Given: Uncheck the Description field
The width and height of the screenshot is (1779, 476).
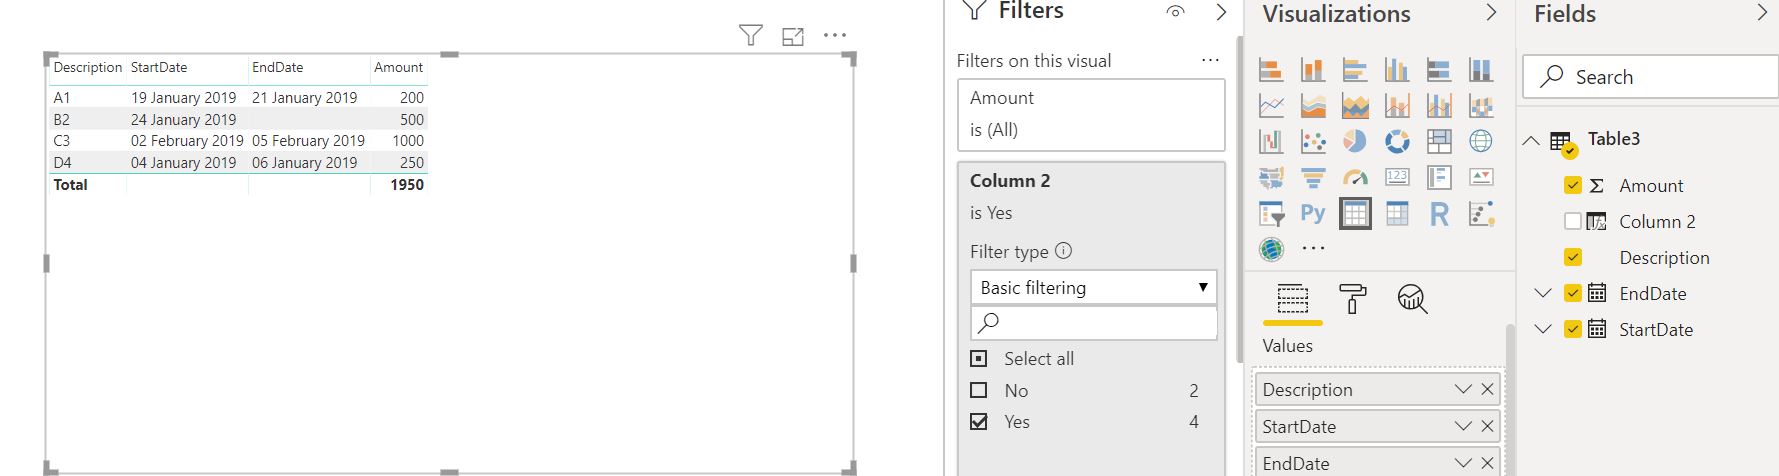Looking at the screenshot, I should pos(1573,257).
